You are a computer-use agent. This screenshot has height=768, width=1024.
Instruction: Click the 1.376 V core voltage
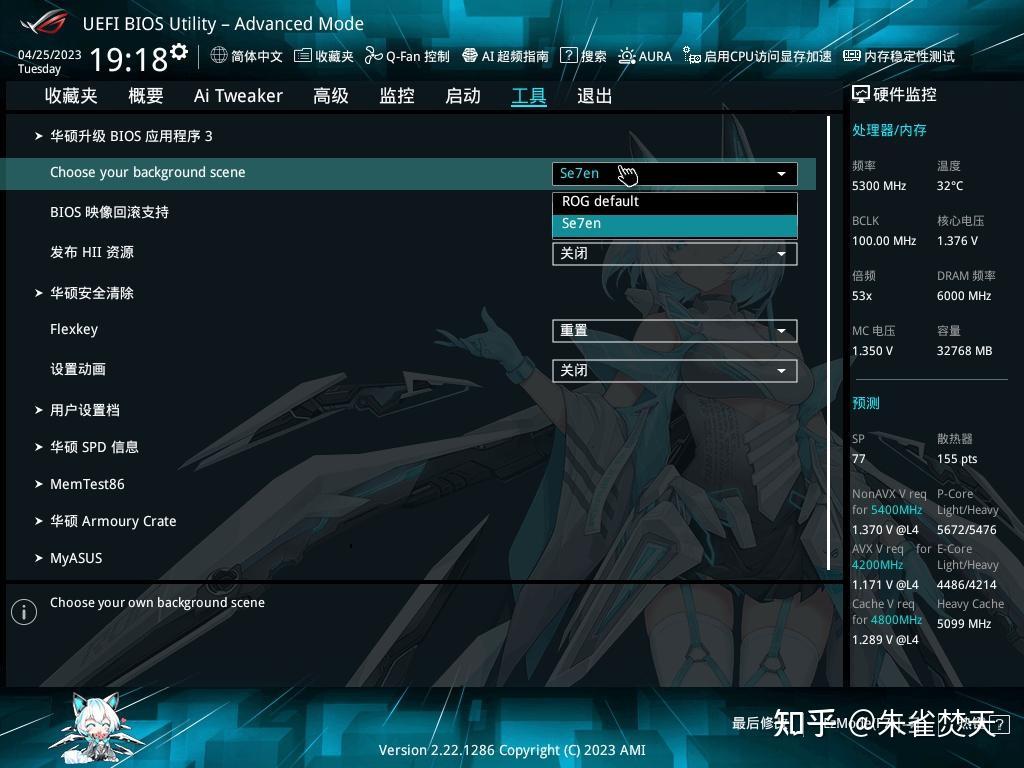(x=957, y=241)
